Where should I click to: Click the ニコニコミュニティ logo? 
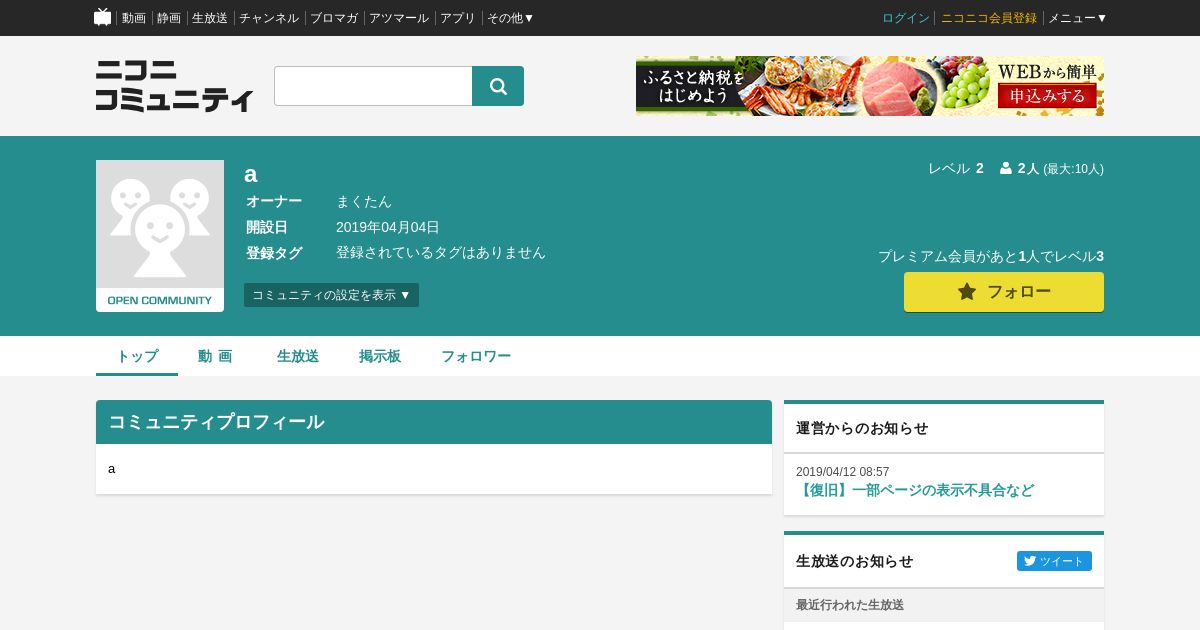(175, 86)
